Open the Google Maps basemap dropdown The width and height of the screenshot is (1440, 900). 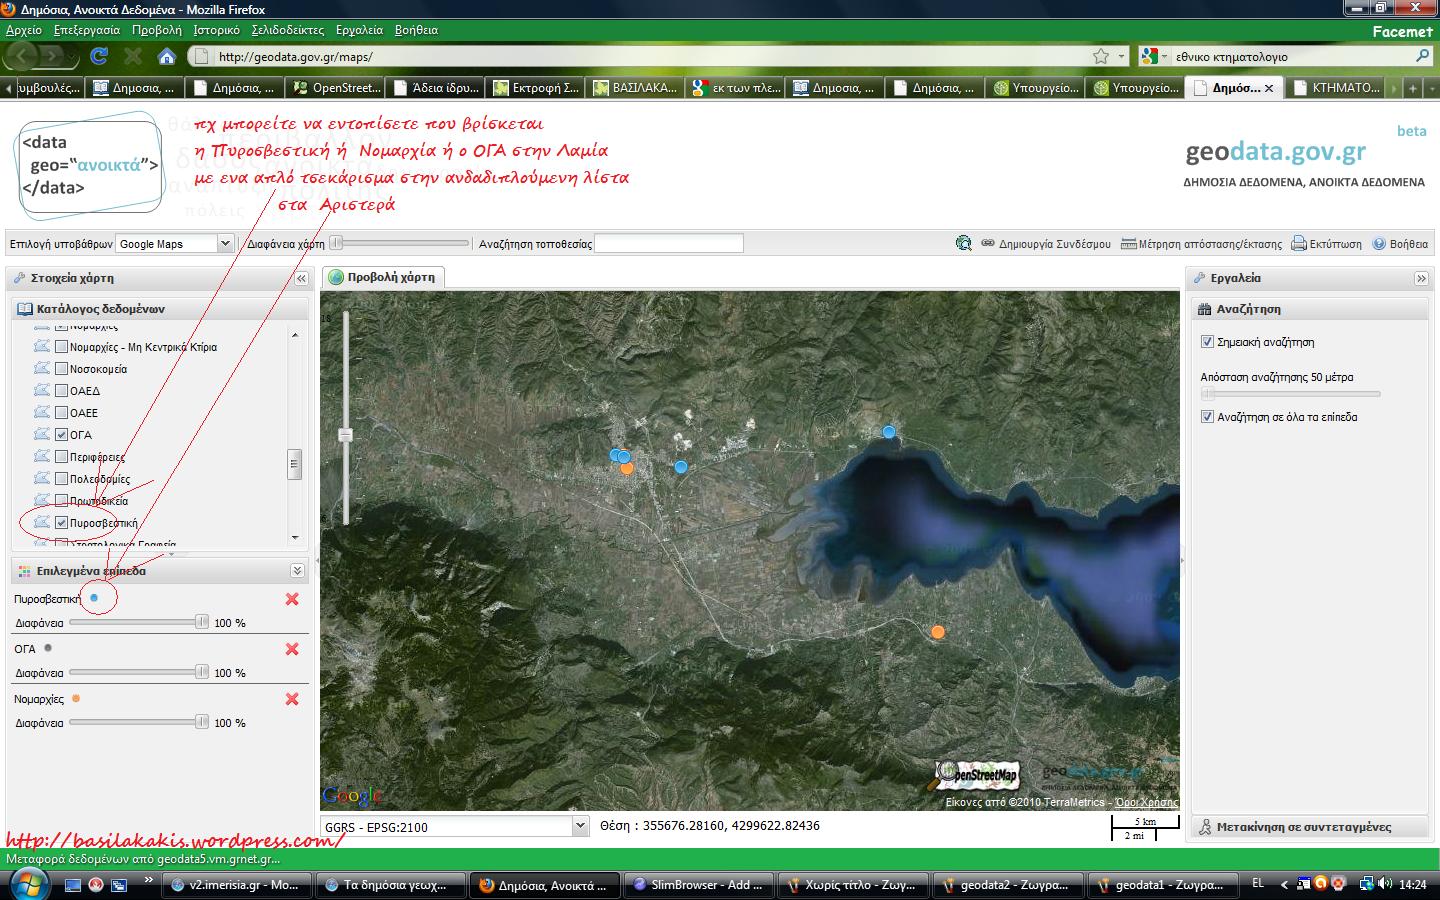pos(225,243)
